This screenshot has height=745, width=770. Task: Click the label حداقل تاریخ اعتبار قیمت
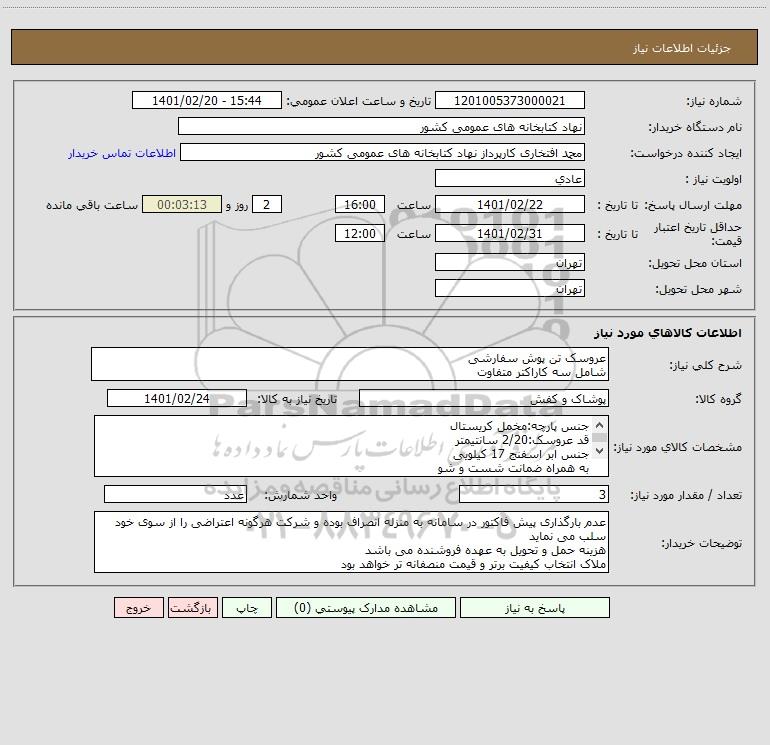click(698, 234)
